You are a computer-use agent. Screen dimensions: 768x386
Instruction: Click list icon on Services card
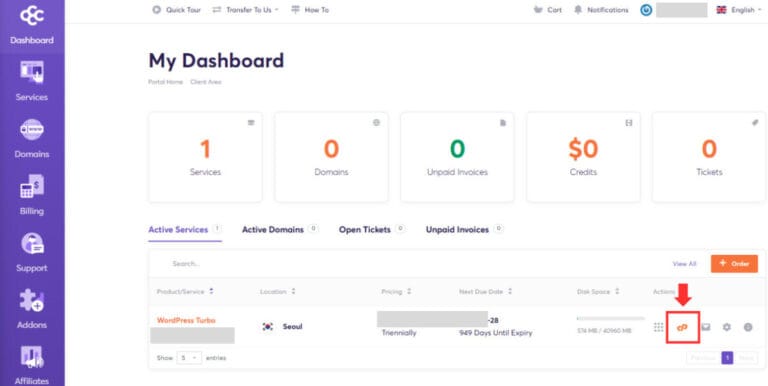tap(251, 123)
